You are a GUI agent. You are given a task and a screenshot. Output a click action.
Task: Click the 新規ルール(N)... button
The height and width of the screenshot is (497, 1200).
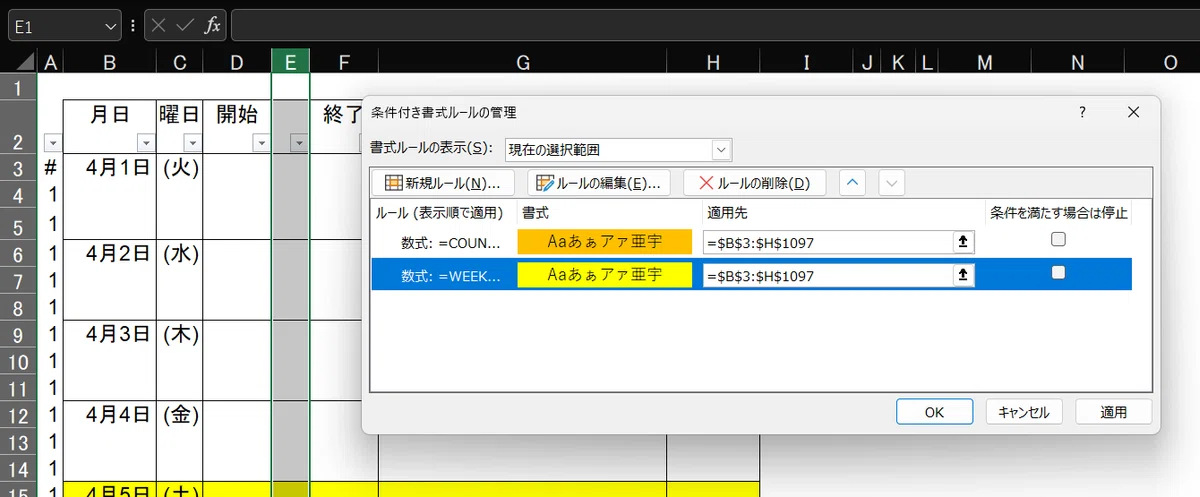click(x=443, y=183)
